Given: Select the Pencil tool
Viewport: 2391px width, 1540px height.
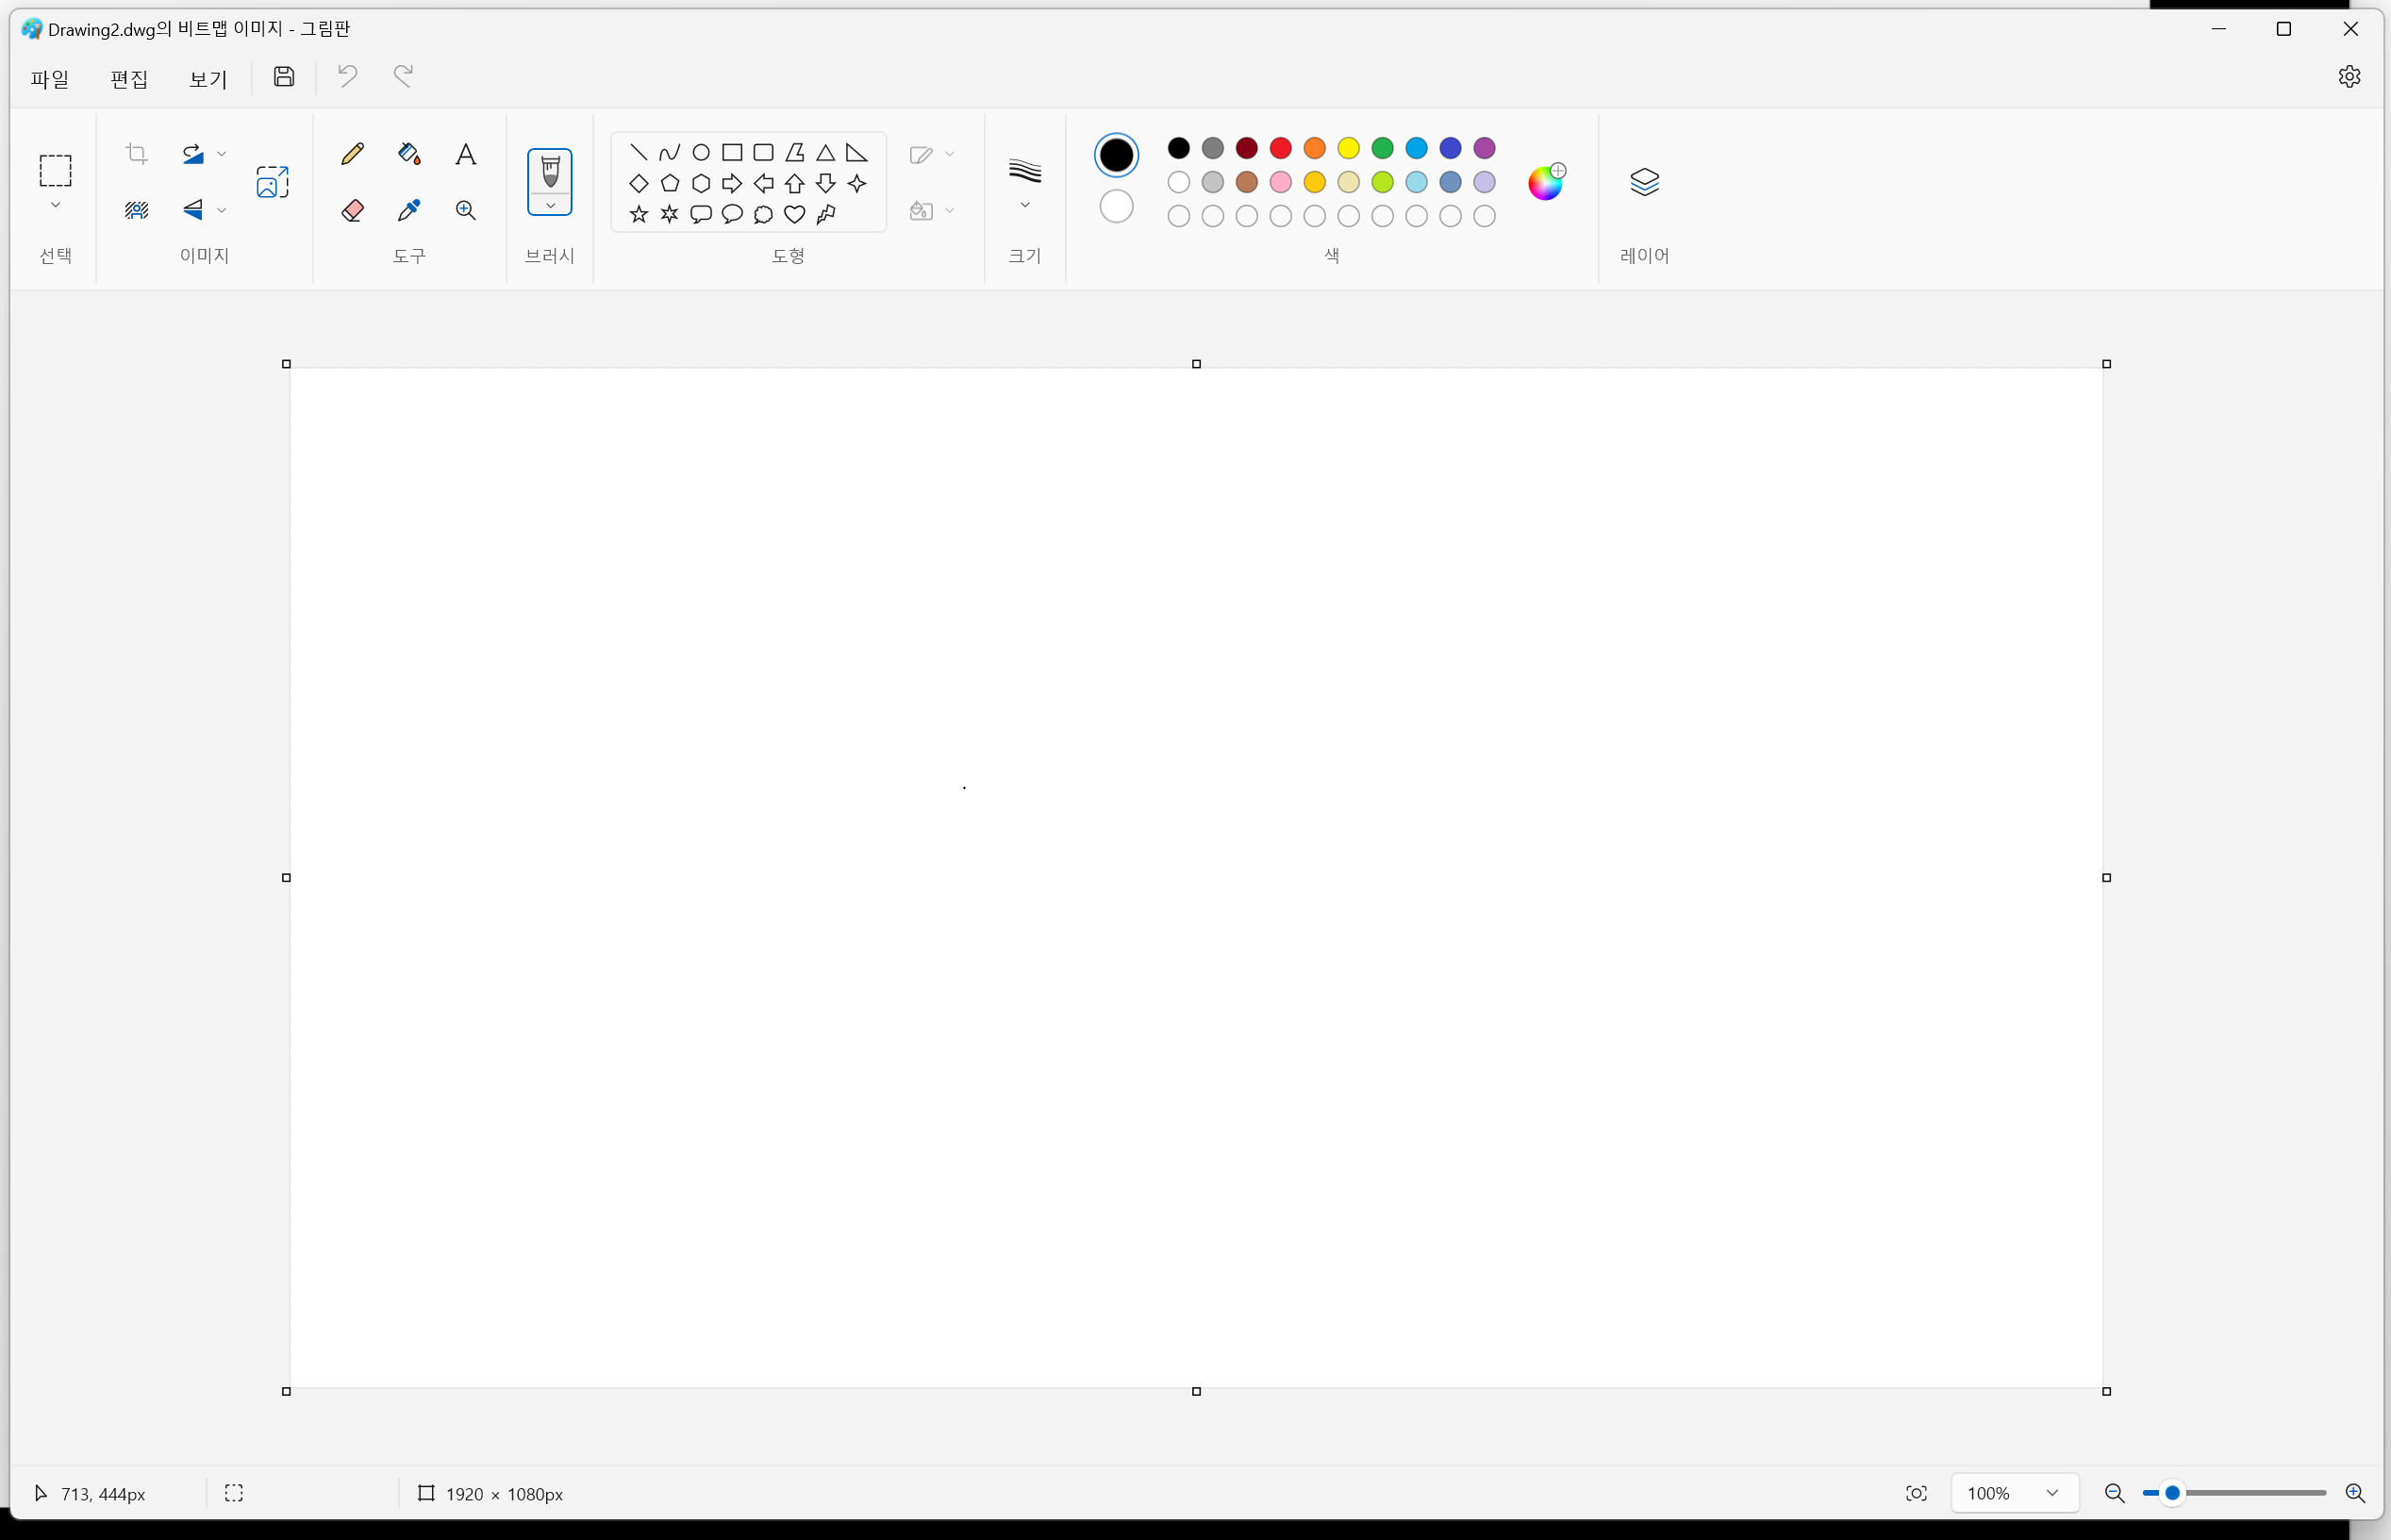Looking at the screenshot, I should click(352, 154).
